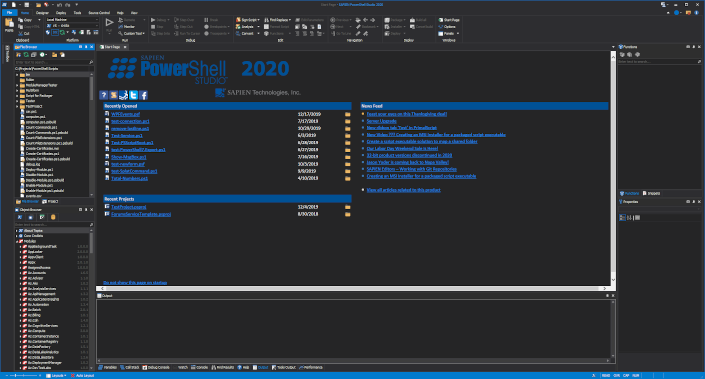Open the Sign Script tool
The height and width of the screenshot is (379, 705).
[247, 20]
